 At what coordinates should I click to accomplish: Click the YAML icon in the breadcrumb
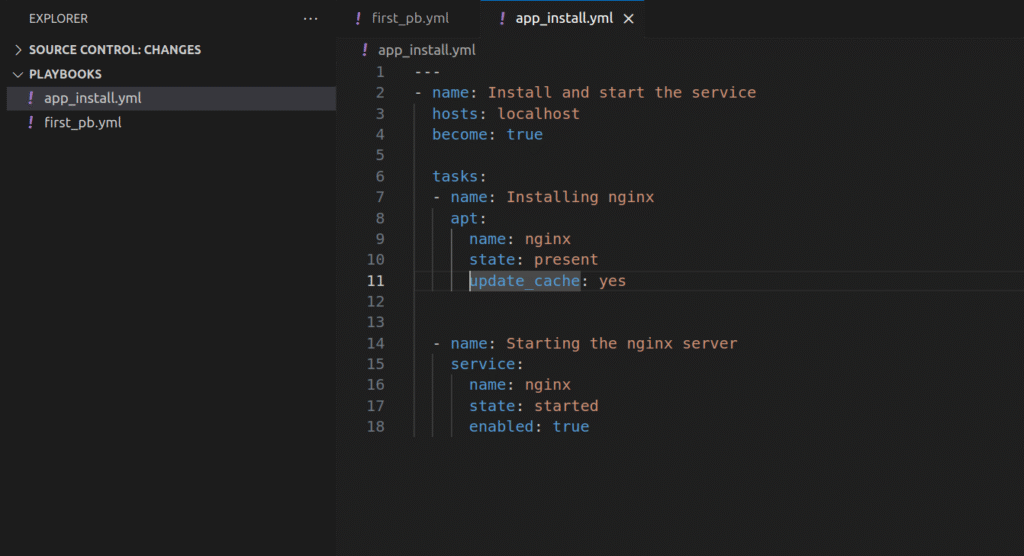click(x=366, y=50)
